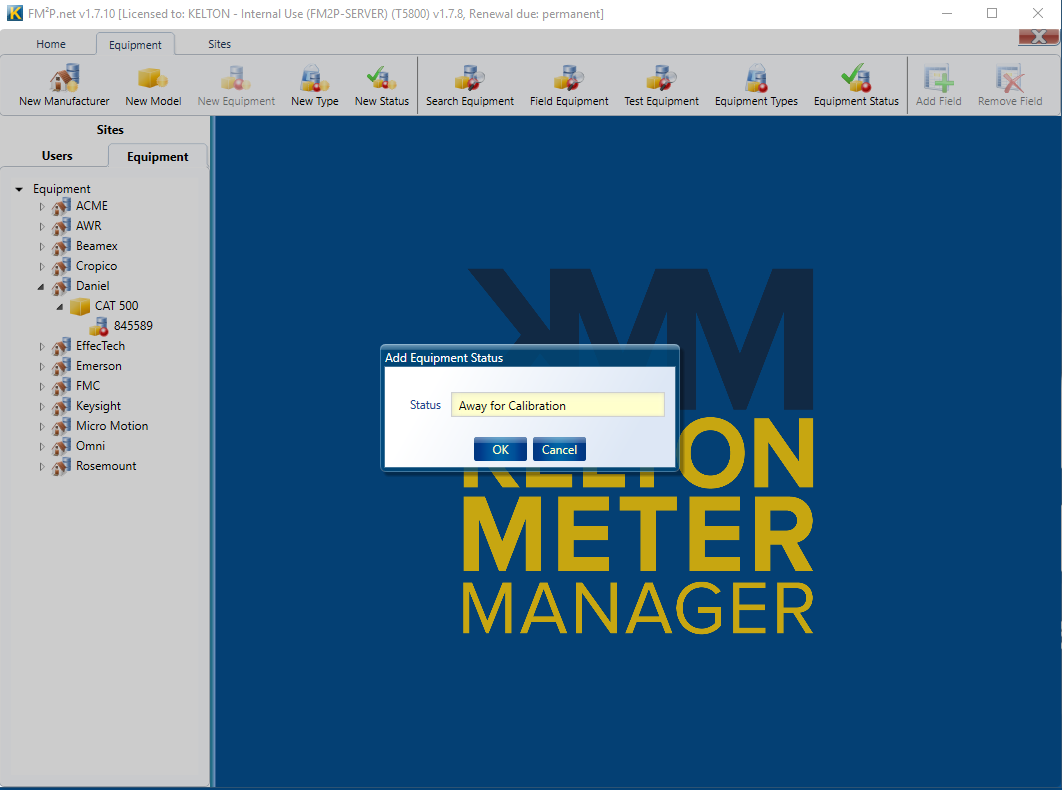Collapse the Daniel tree node
This screenshot has height=790, width=1062.
point(41,287)
